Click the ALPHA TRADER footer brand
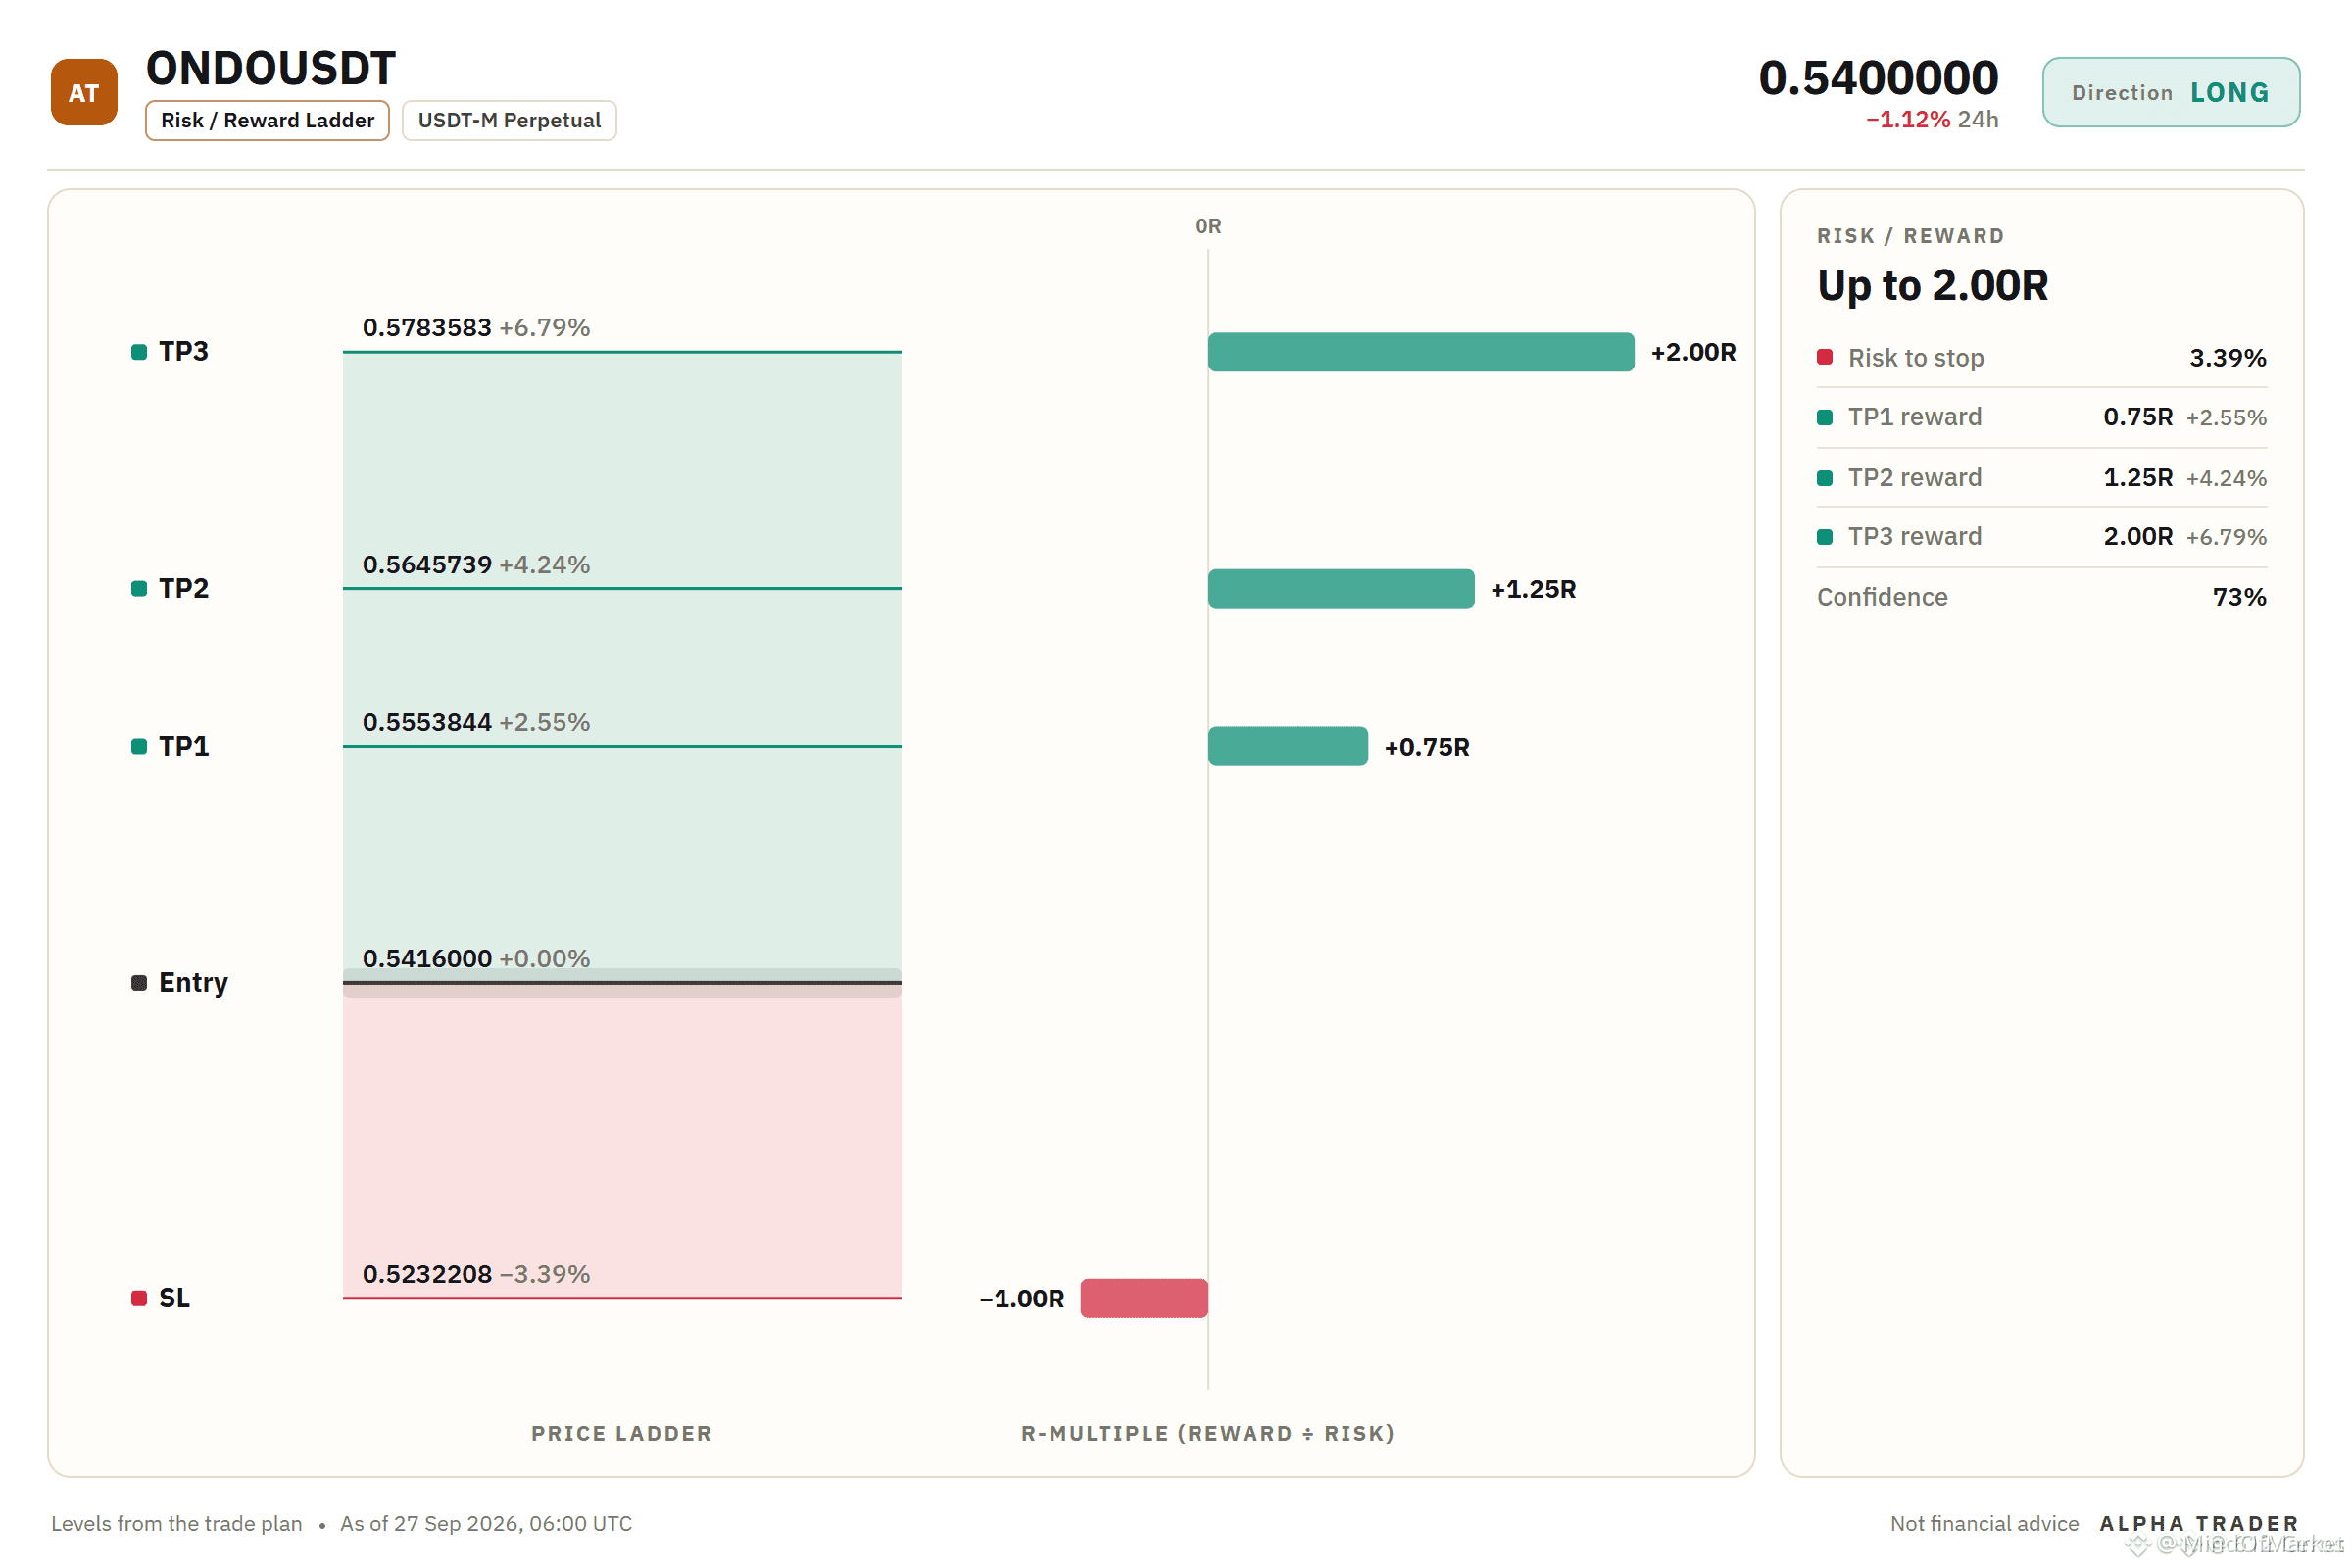The image size is (2352, 1568). tap(2199, 1523)
